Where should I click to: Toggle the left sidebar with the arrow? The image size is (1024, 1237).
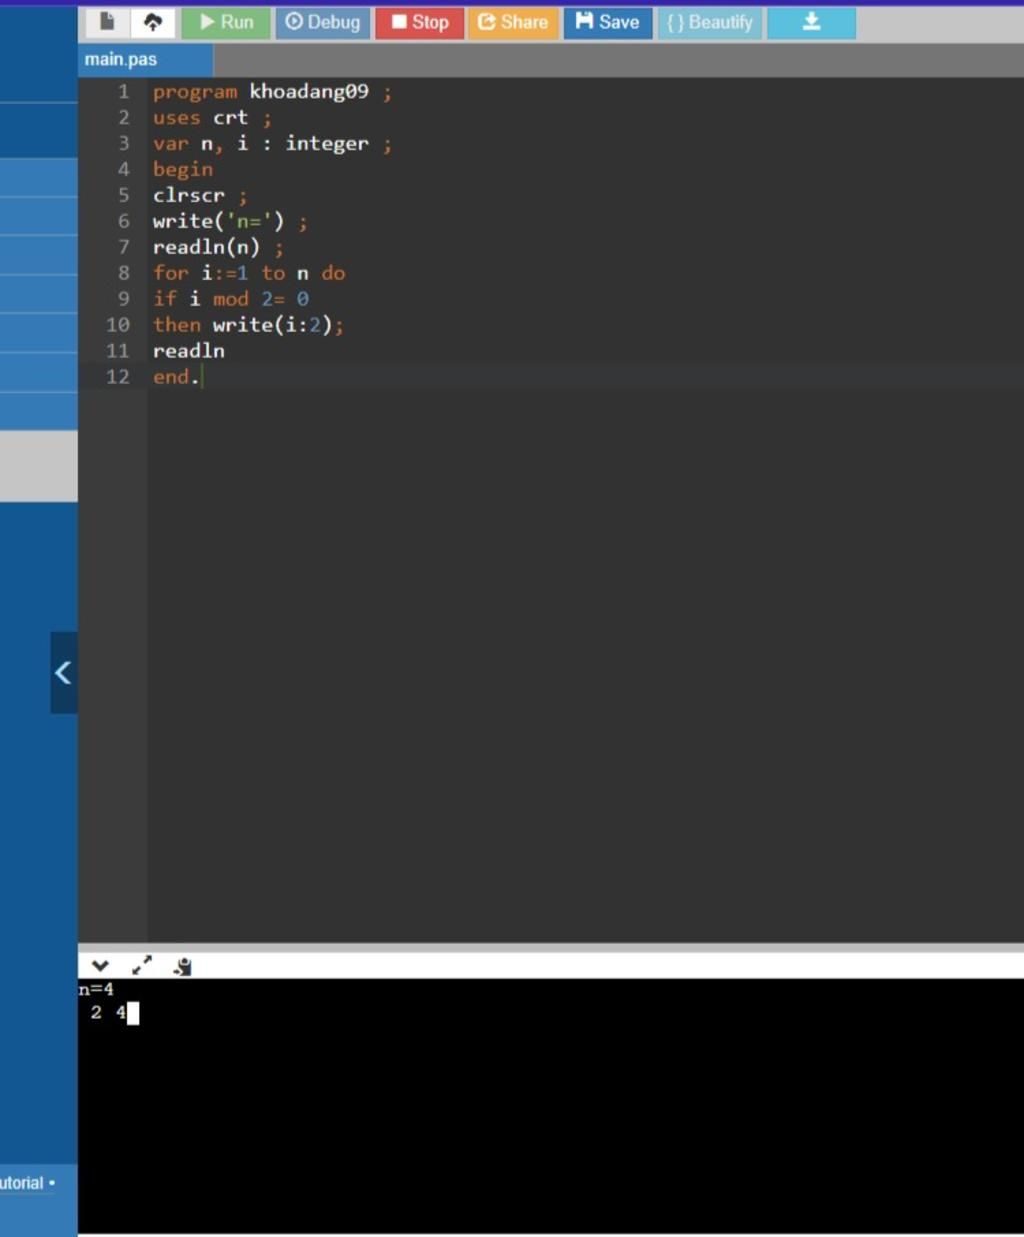[64, 672]
